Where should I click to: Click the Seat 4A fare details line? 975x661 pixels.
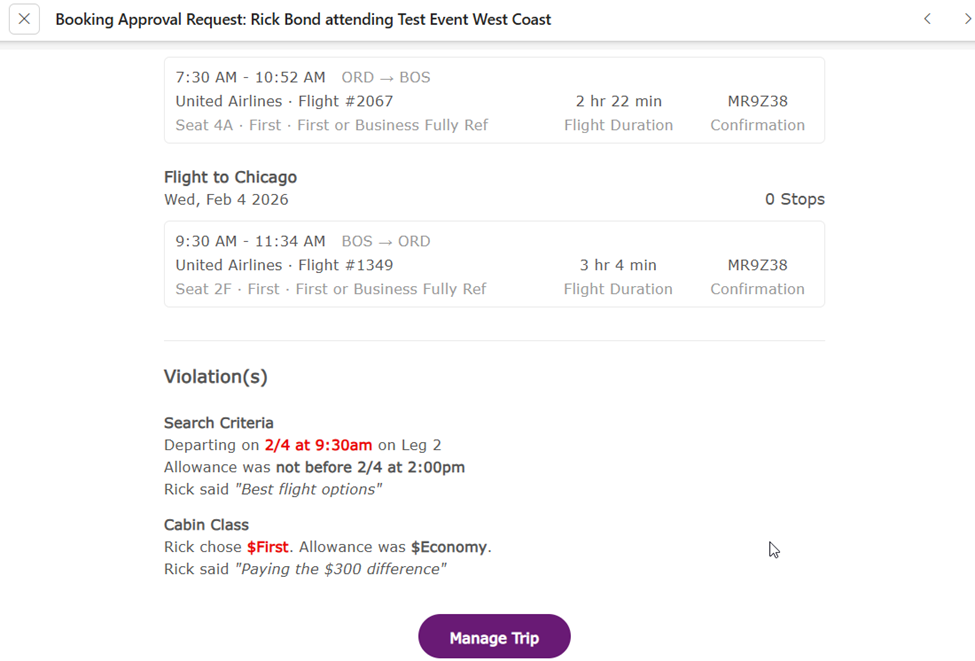[x=331, y=125]
